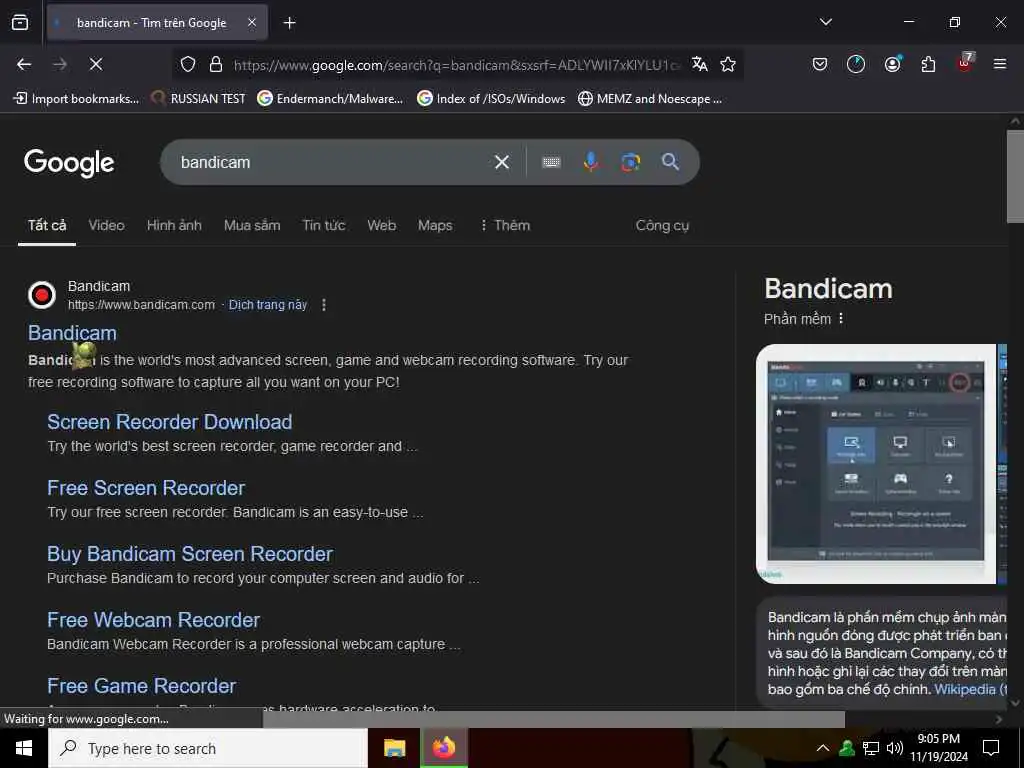Click Import bookmarks bookmark
Screen dimensions: 1024x768
tap(76, 99)
